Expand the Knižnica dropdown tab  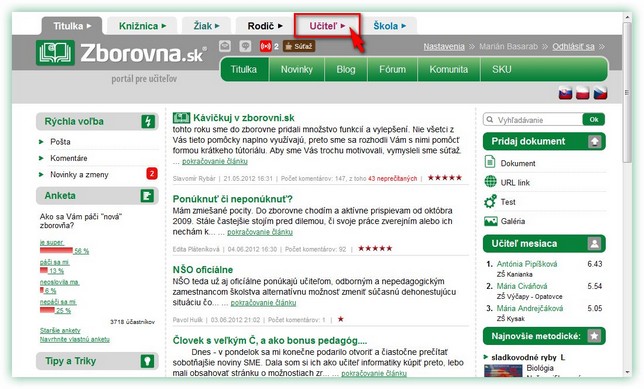142,26
